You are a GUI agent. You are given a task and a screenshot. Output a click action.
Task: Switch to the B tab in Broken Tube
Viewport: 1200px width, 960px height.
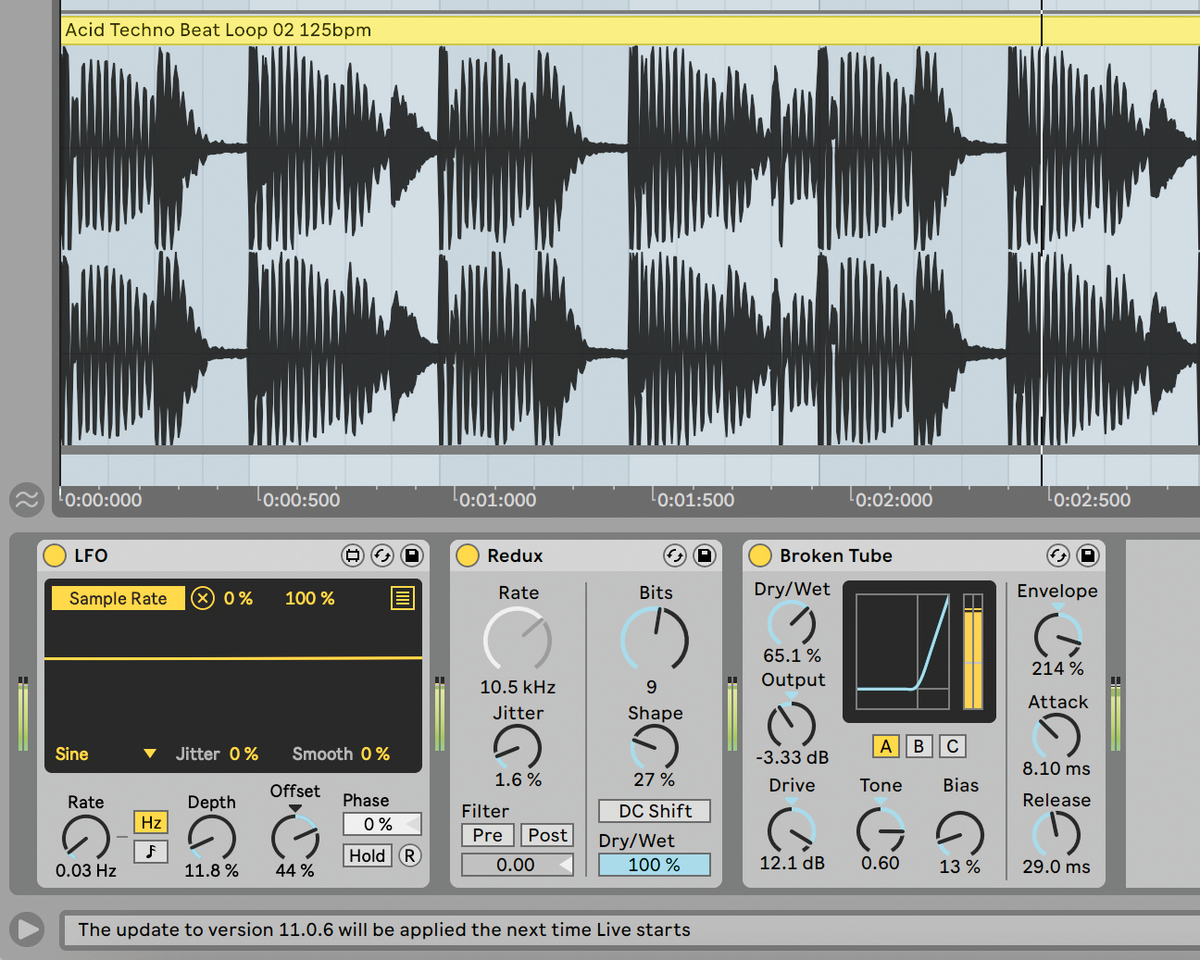pos(918,746)
